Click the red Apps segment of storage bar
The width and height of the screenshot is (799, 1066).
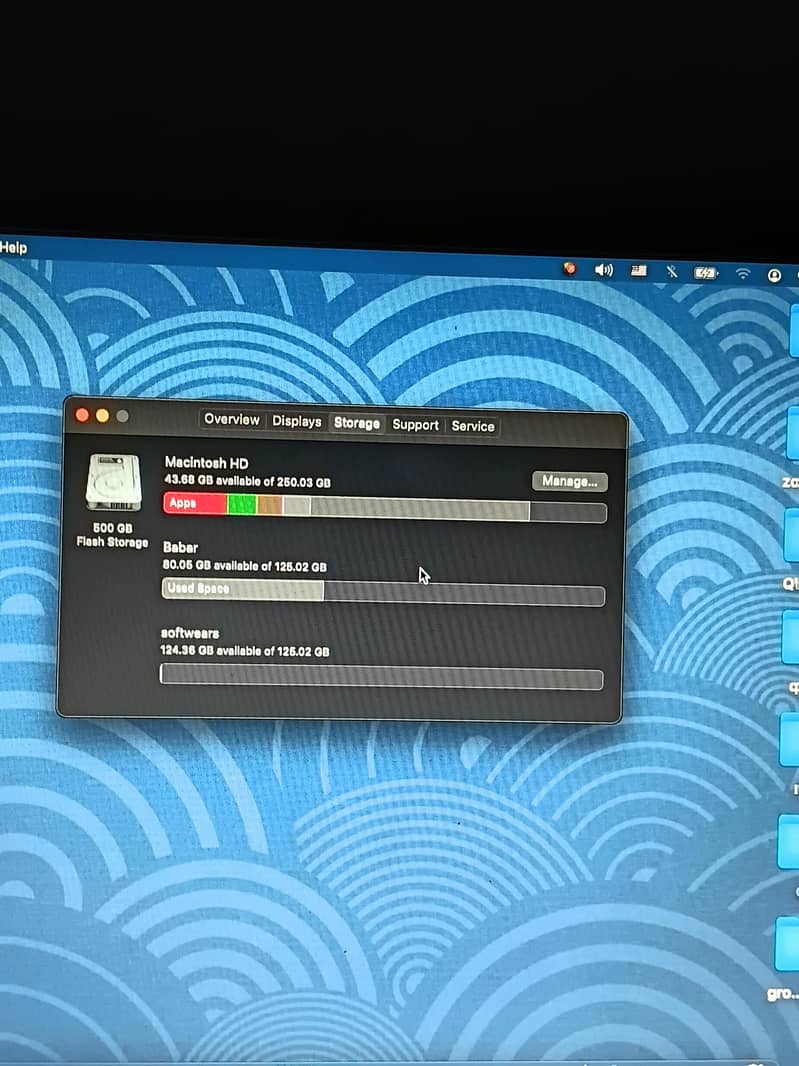click(x=195, y=503)
